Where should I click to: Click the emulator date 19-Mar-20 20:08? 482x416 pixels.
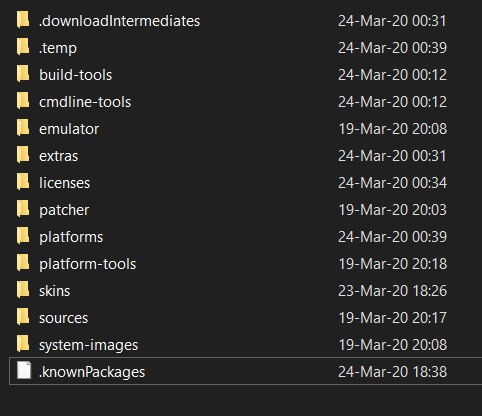[x=393, y=129]
